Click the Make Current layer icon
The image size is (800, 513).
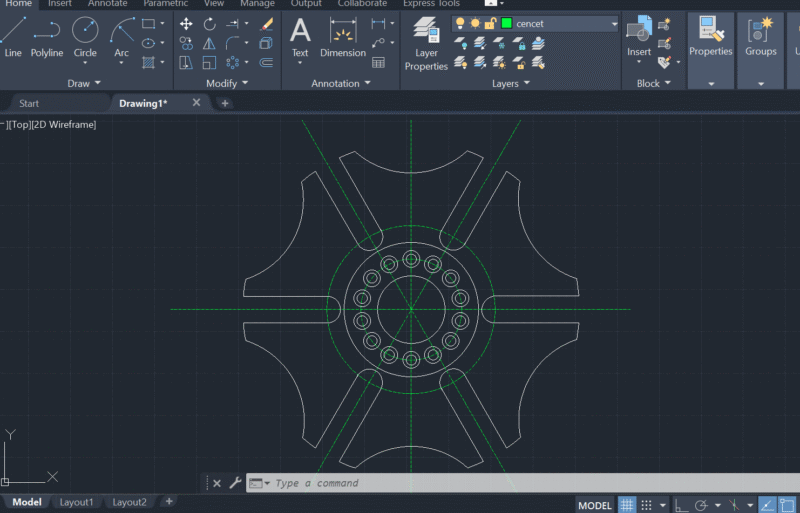[538, 43]
